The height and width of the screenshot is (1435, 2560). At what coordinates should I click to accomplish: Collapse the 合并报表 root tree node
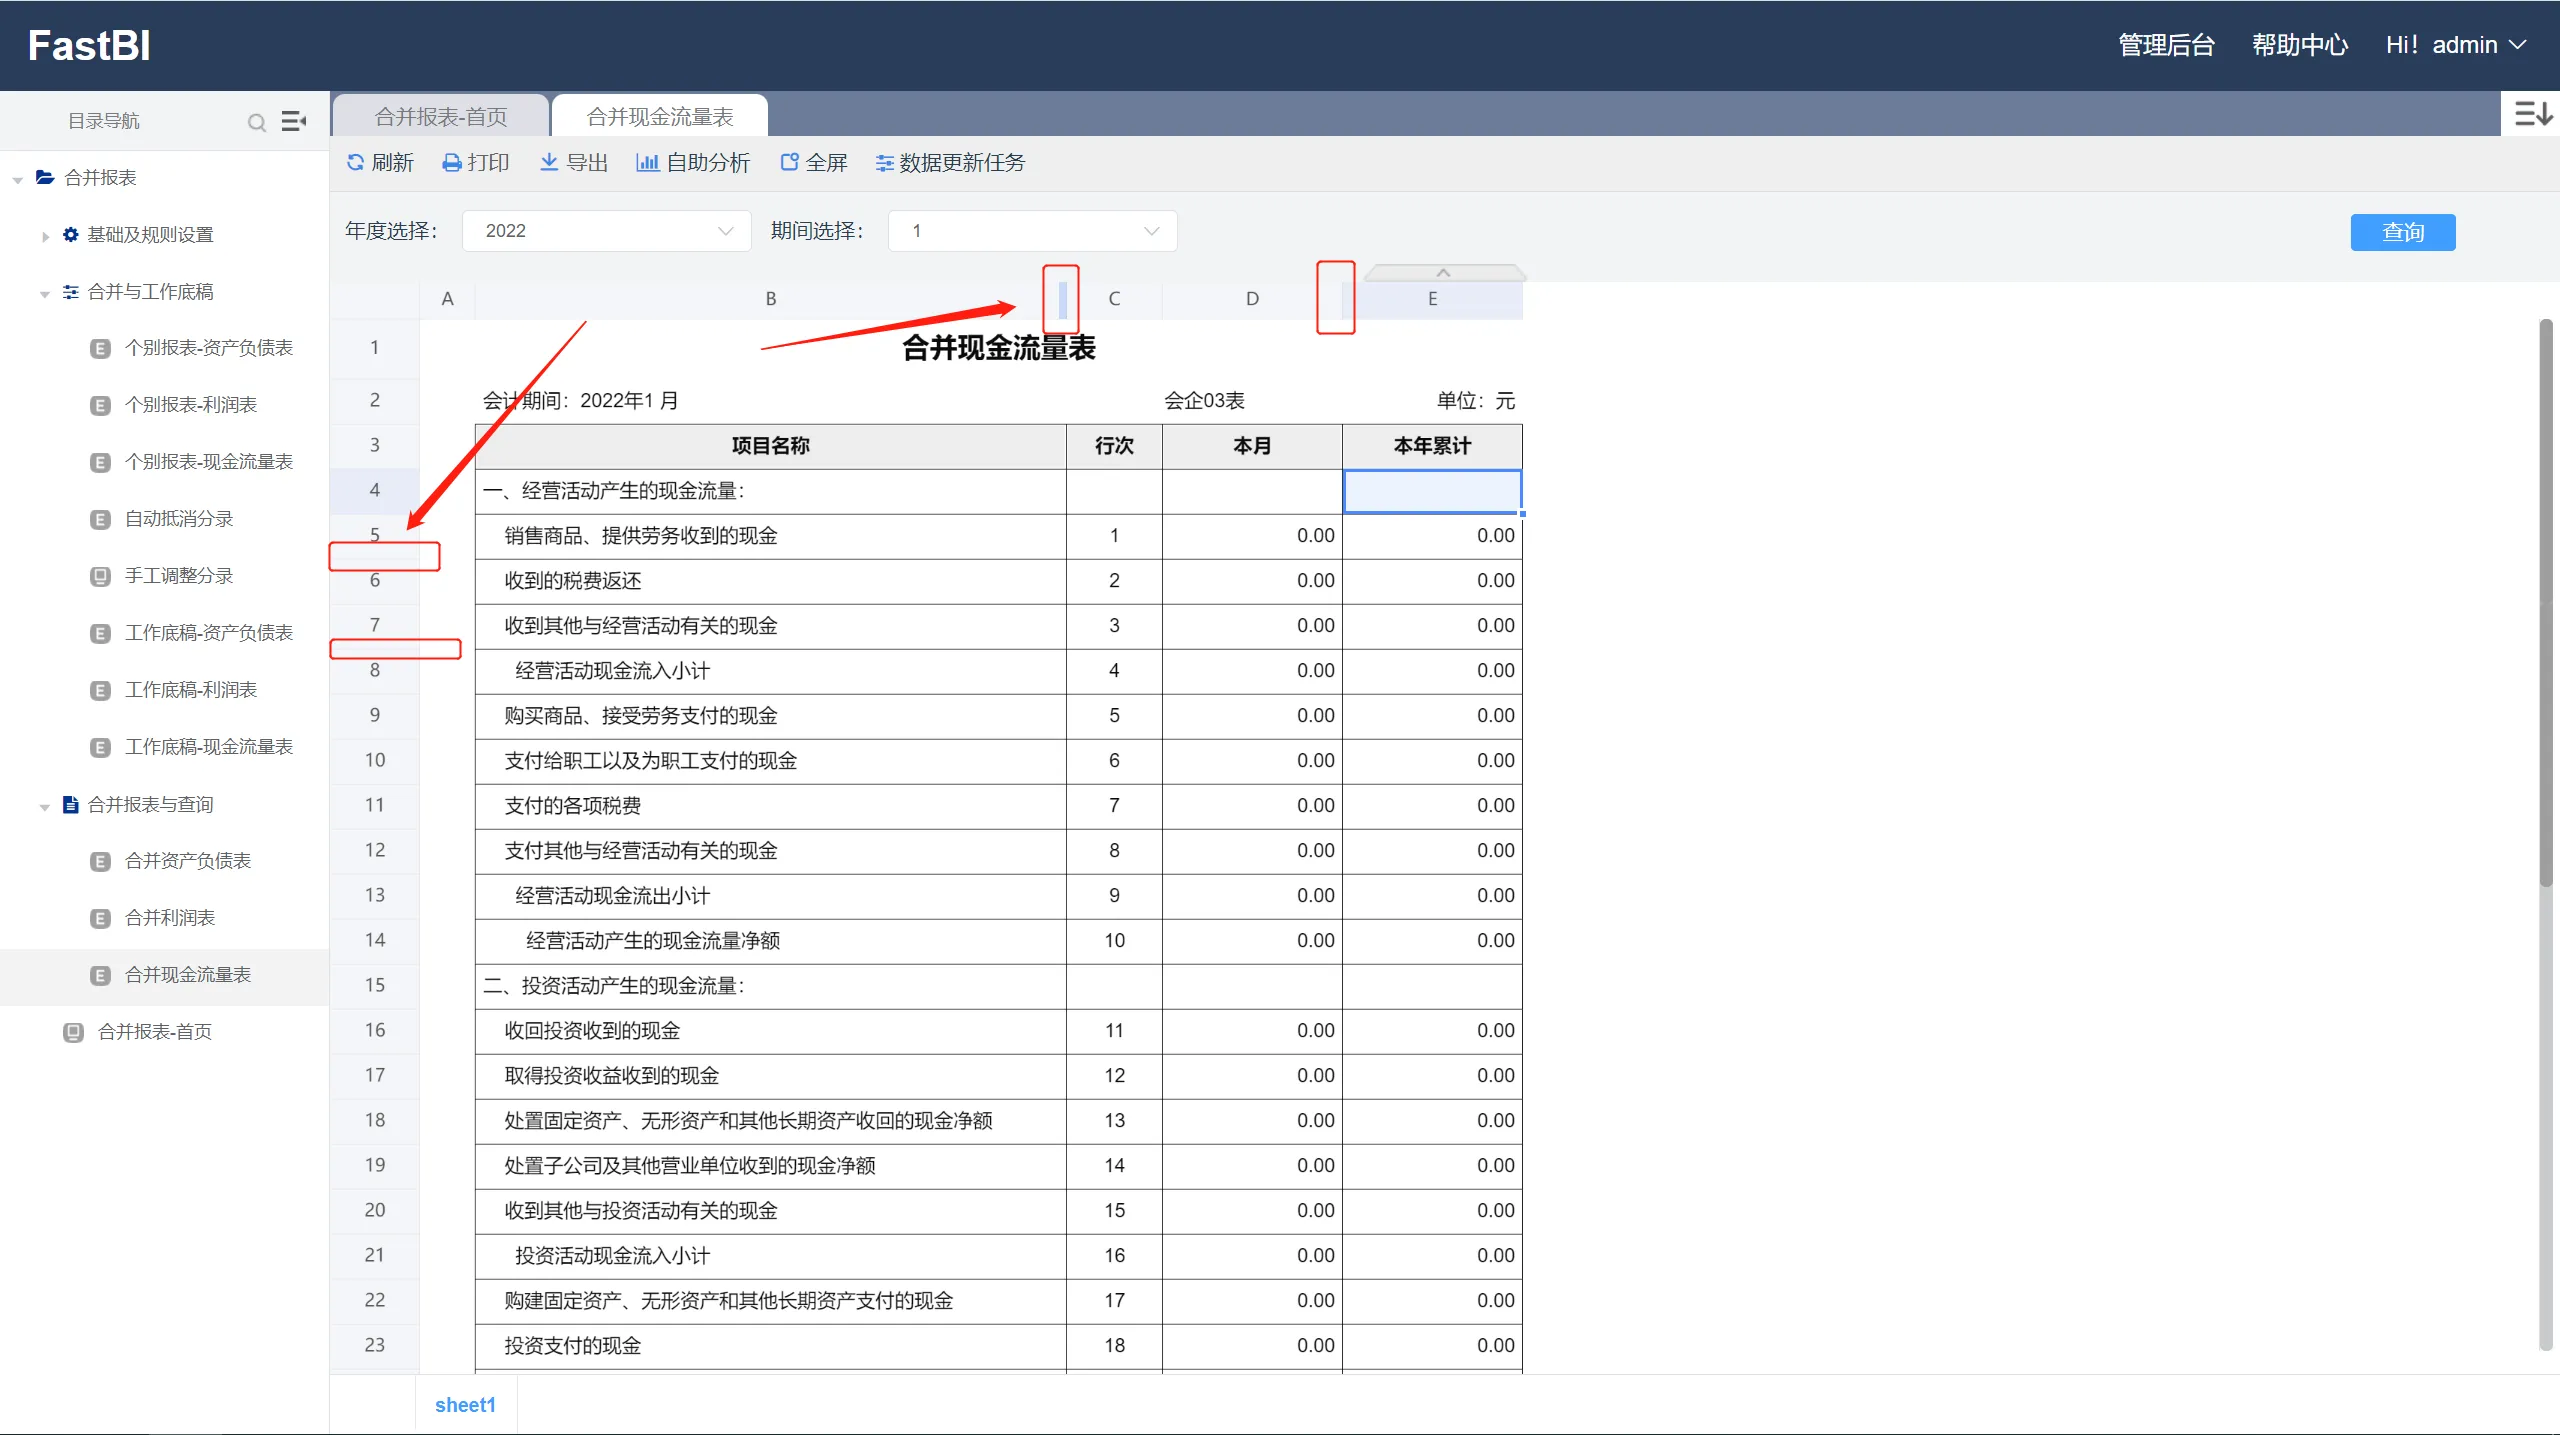[18, 180]
